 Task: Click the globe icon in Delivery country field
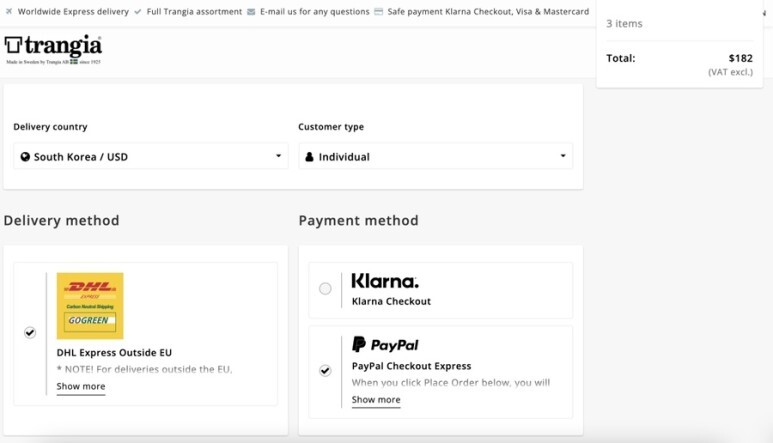click(25, 157)
